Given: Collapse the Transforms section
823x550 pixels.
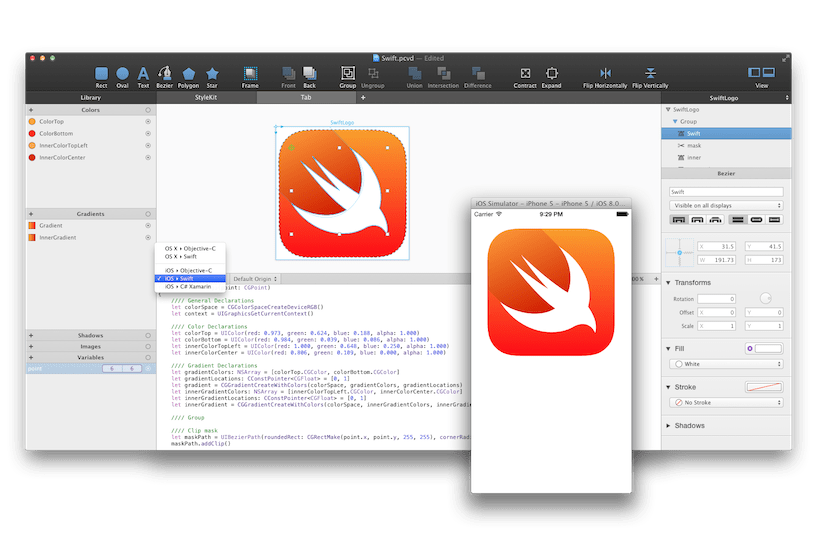Looking at the screenshot, I should pyautogui.click(x=668, y=282).
